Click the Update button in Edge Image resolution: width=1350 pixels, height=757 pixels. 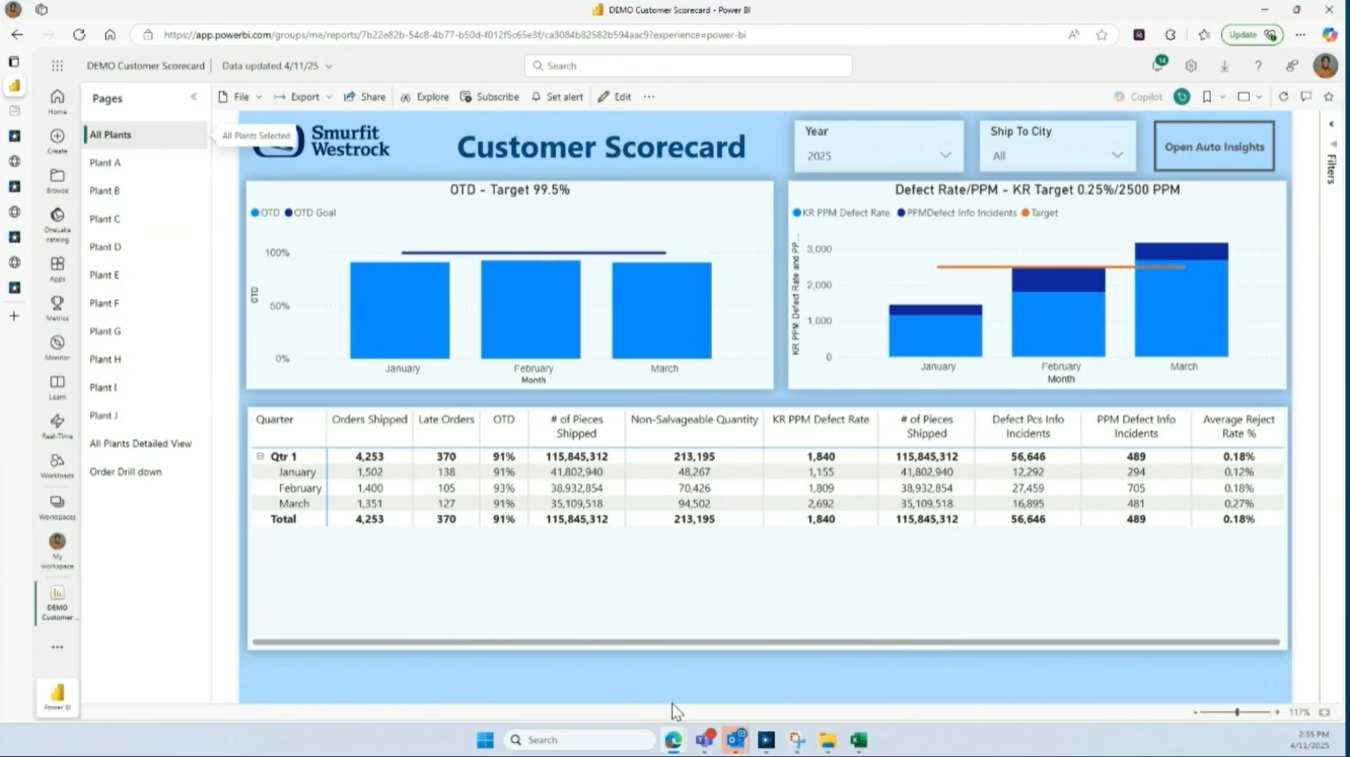click(1251, 34)
